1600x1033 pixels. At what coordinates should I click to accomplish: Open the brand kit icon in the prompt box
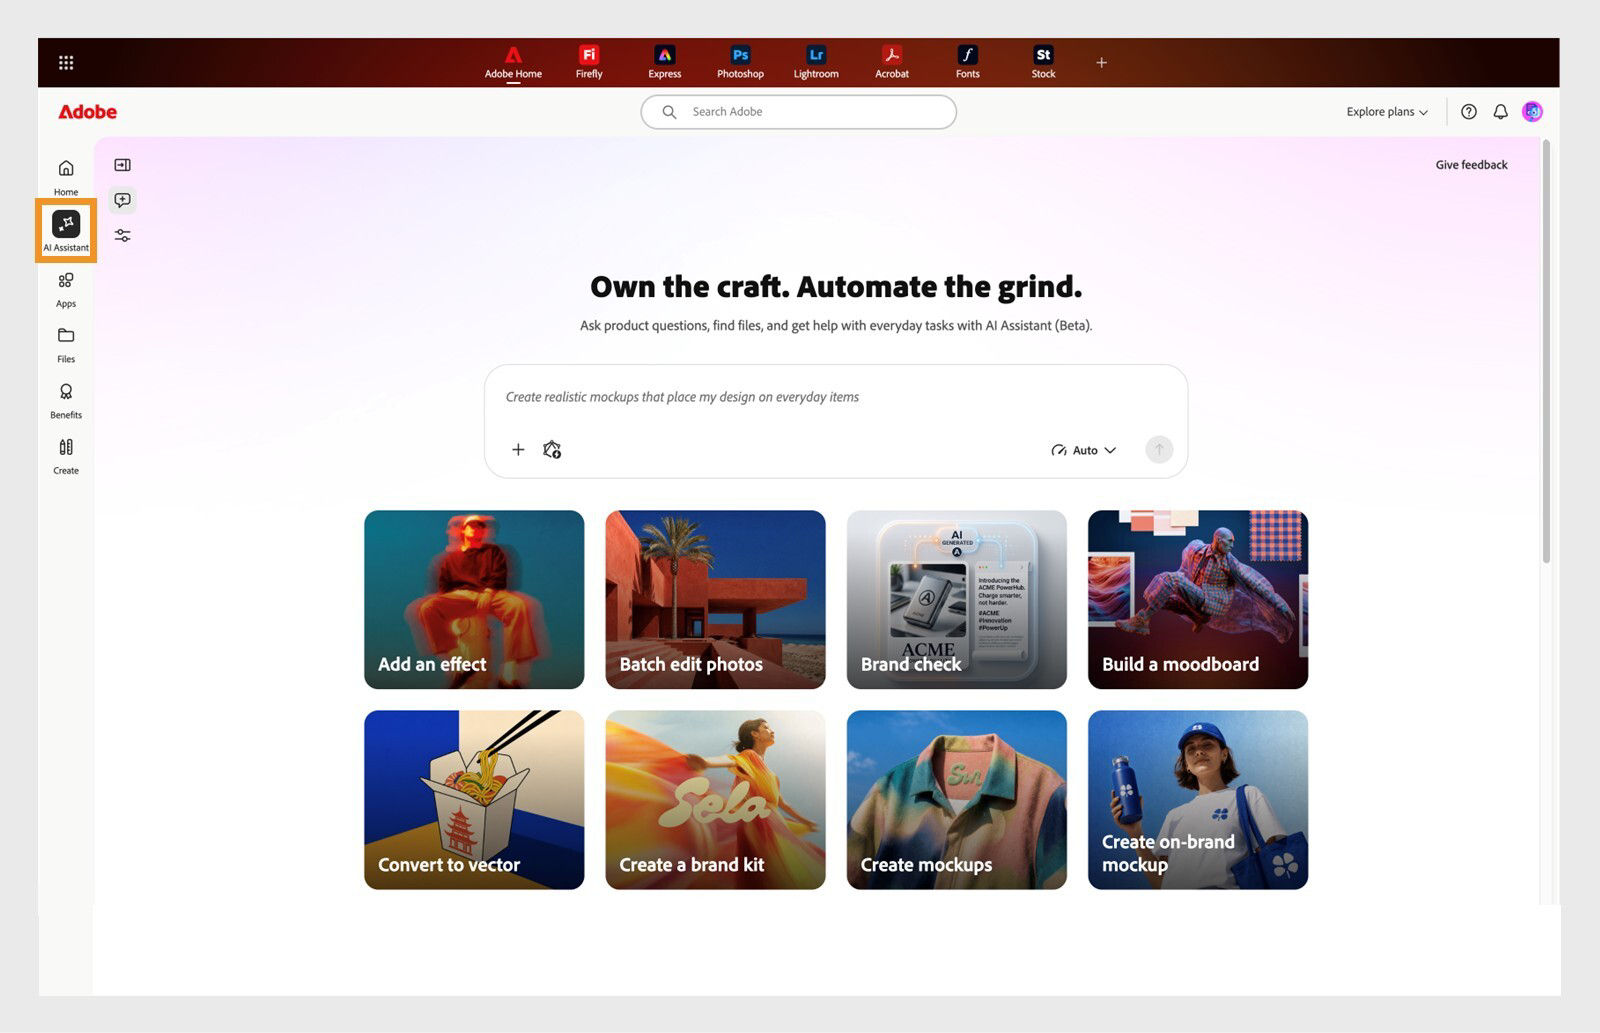[552, 450]
